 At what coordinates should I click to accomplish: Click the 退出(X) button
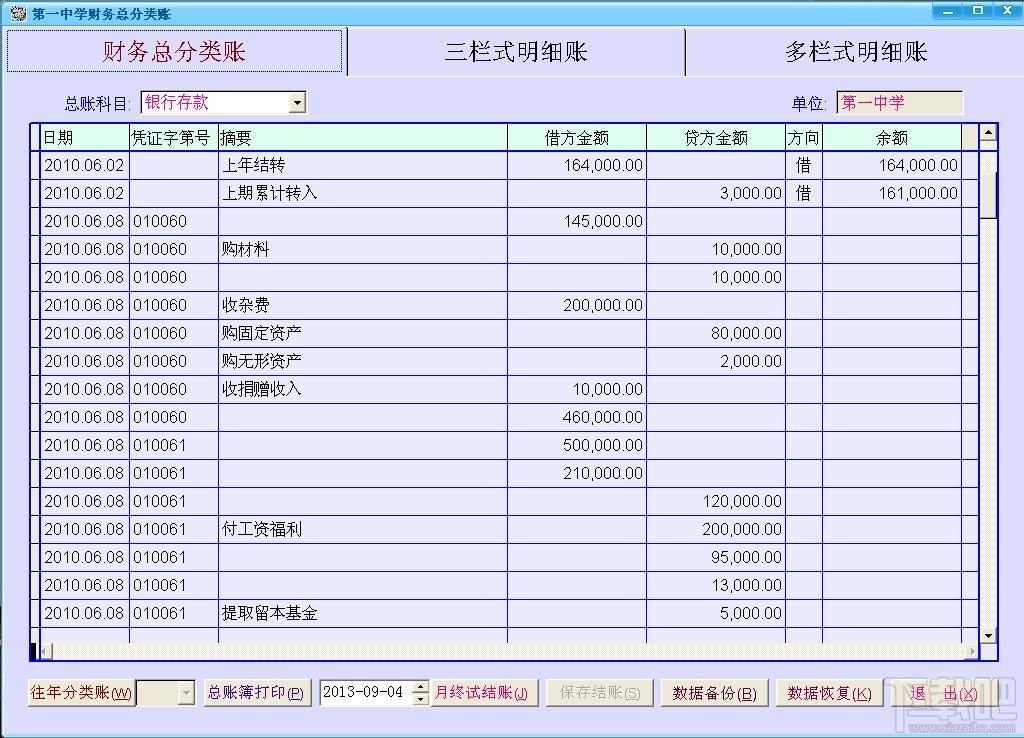(x=944, y=693)
